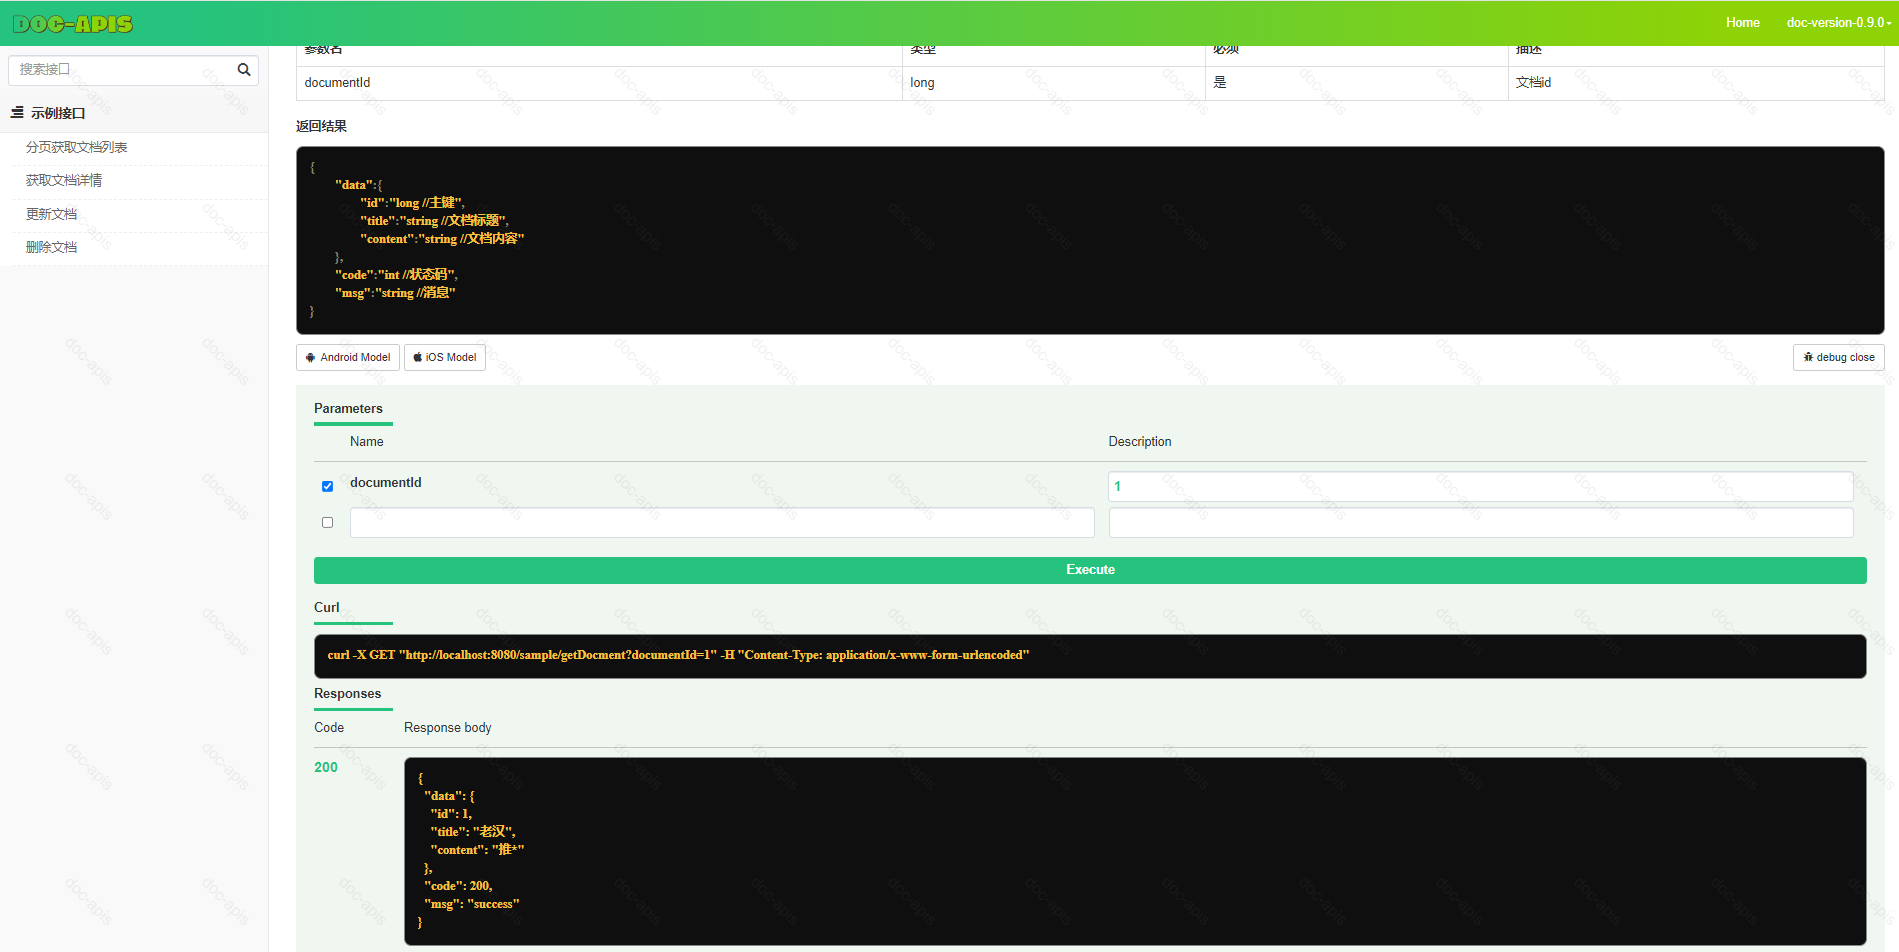This screenshot has height=952, width=1899.
Task: Select the Curl section heading
Action: coord(326,608)
